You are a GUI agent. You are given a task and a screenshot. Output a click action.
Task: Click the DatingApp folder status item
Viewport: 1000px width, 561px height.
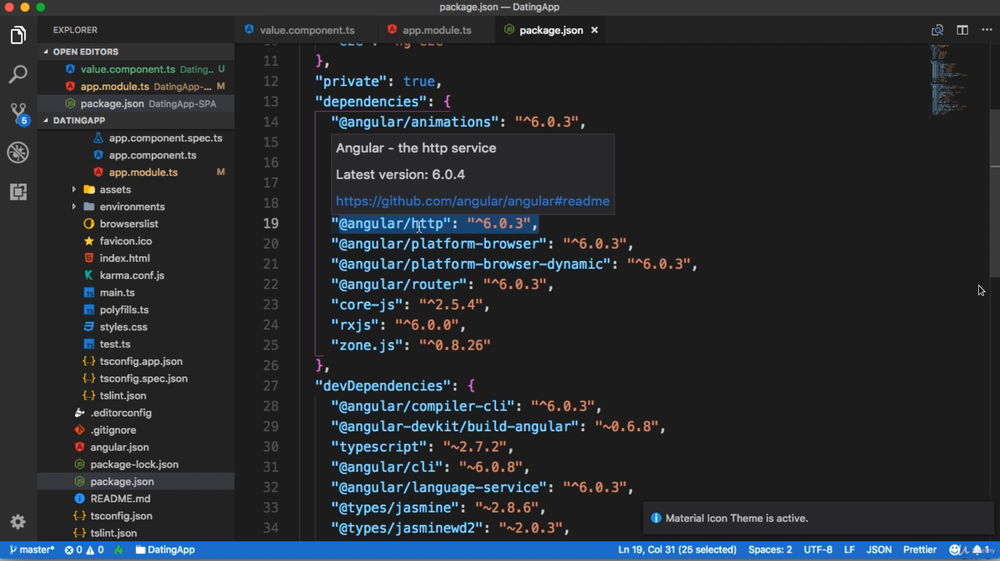click(165, 550)
